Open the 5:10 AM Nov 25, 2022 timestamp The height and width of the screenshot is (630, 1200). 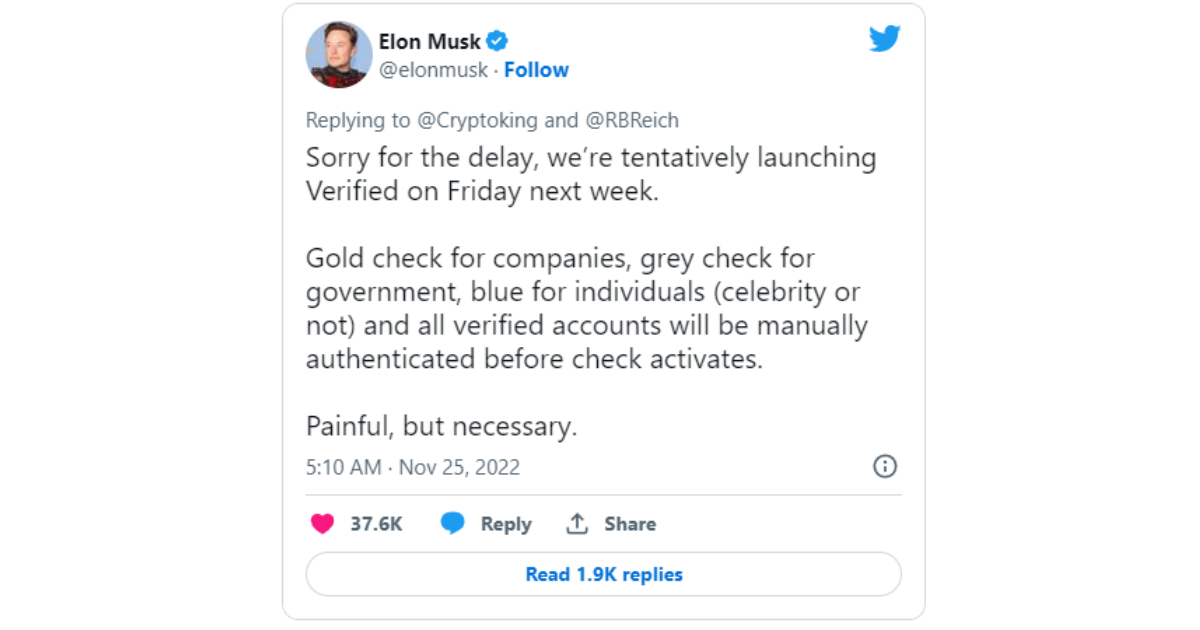tap(413, 467)
